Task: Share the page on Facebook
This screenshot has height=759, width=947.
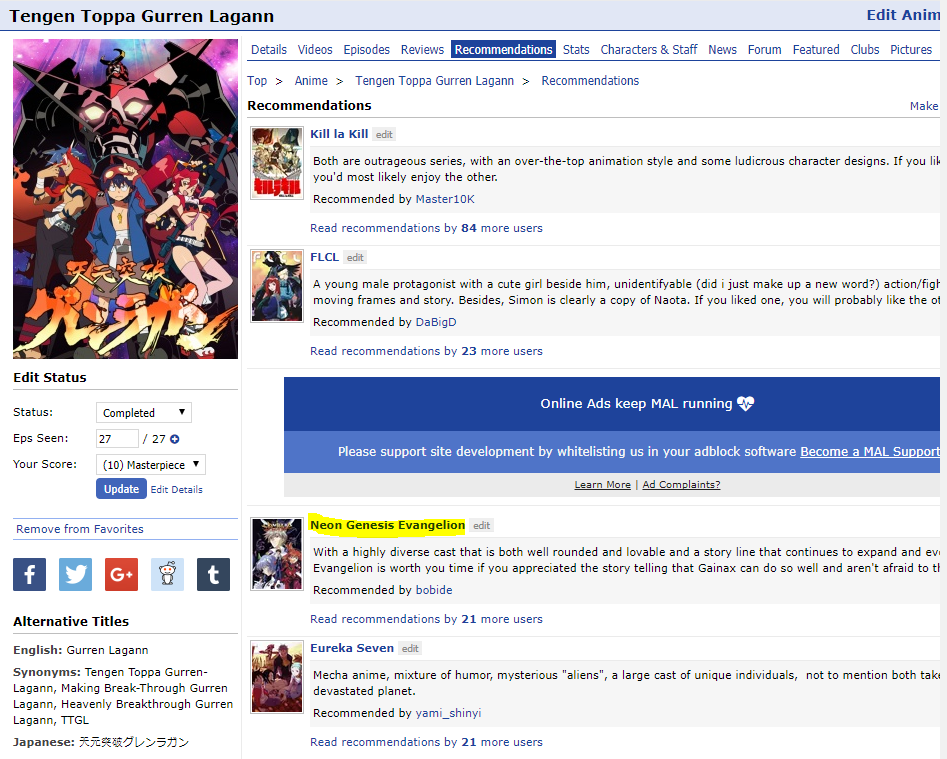Action: [29, 574]
